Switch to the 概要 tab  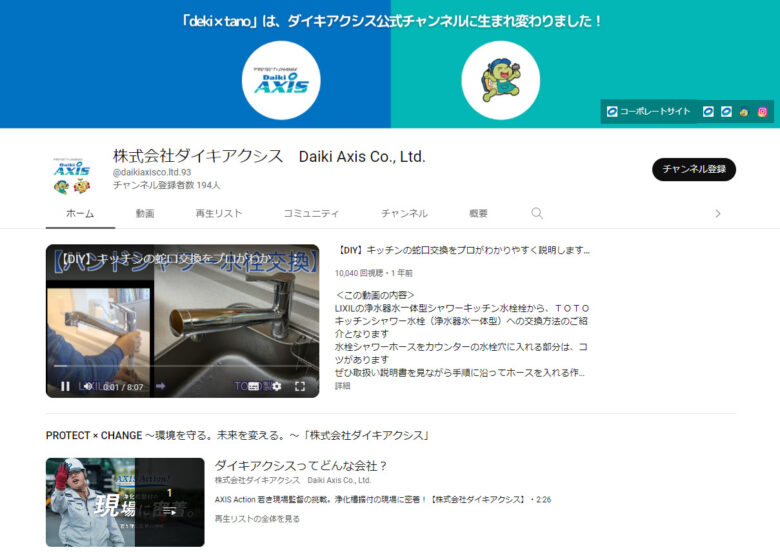478,214
